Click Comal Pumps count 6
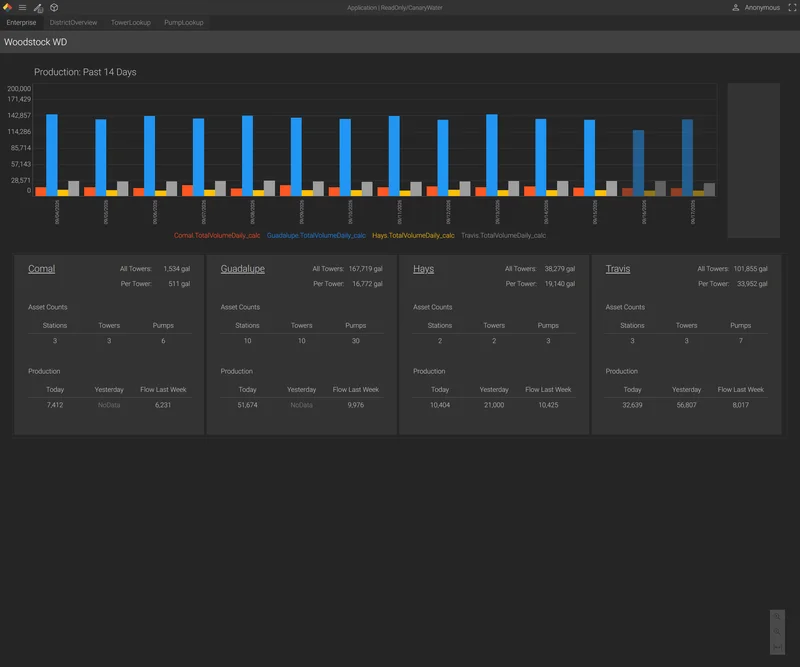800x667 pixels. (163, 341)
